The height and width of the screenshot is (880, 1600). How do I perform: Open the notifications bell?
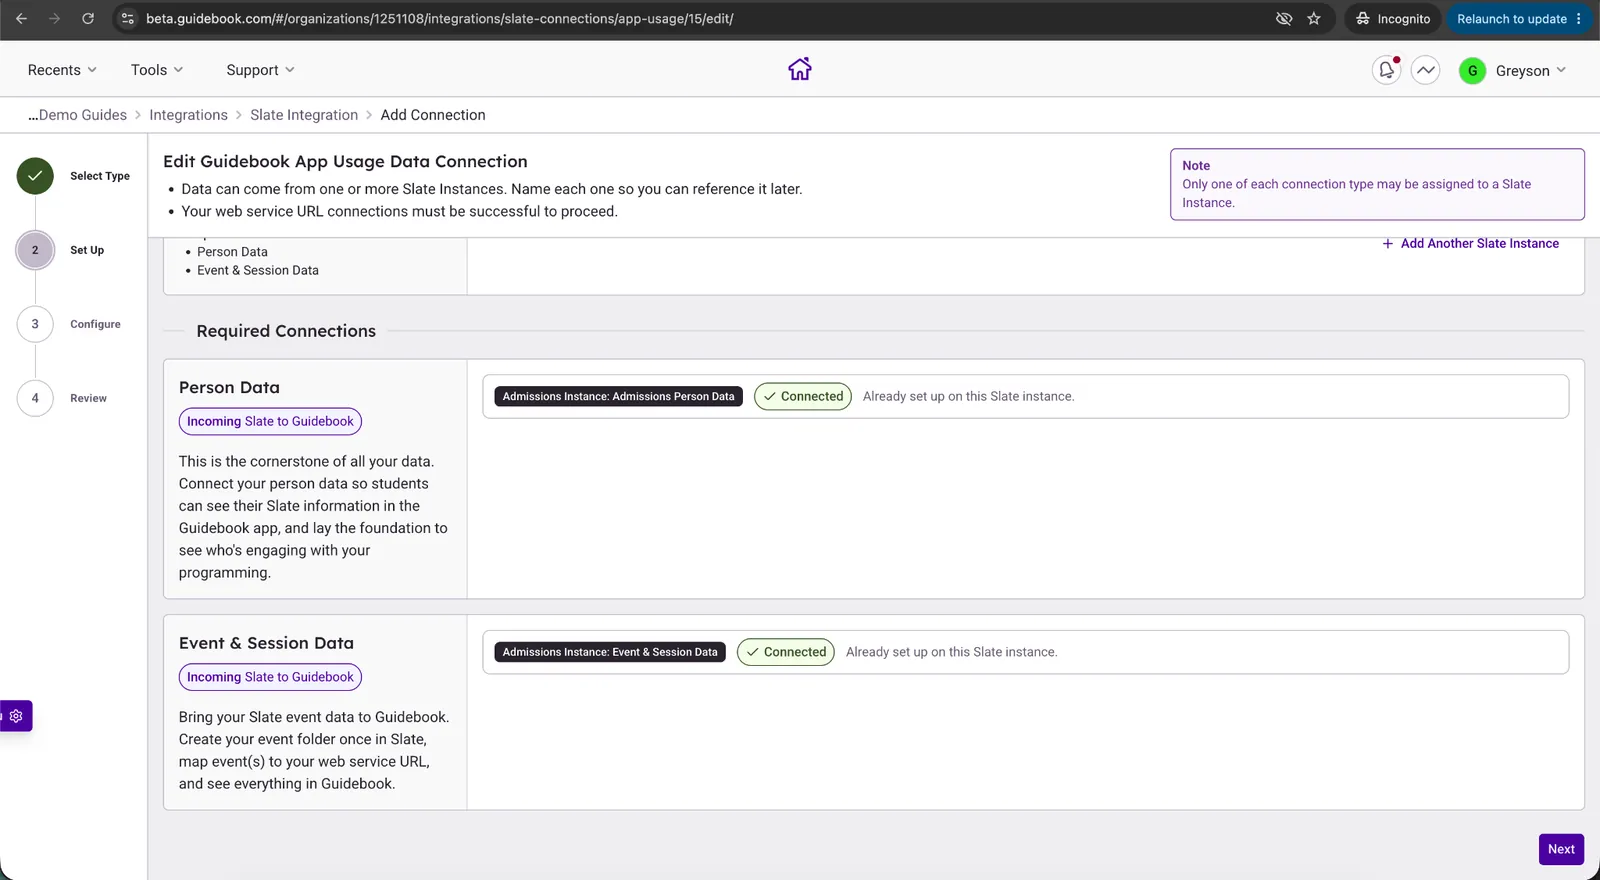coord(1386,70)
